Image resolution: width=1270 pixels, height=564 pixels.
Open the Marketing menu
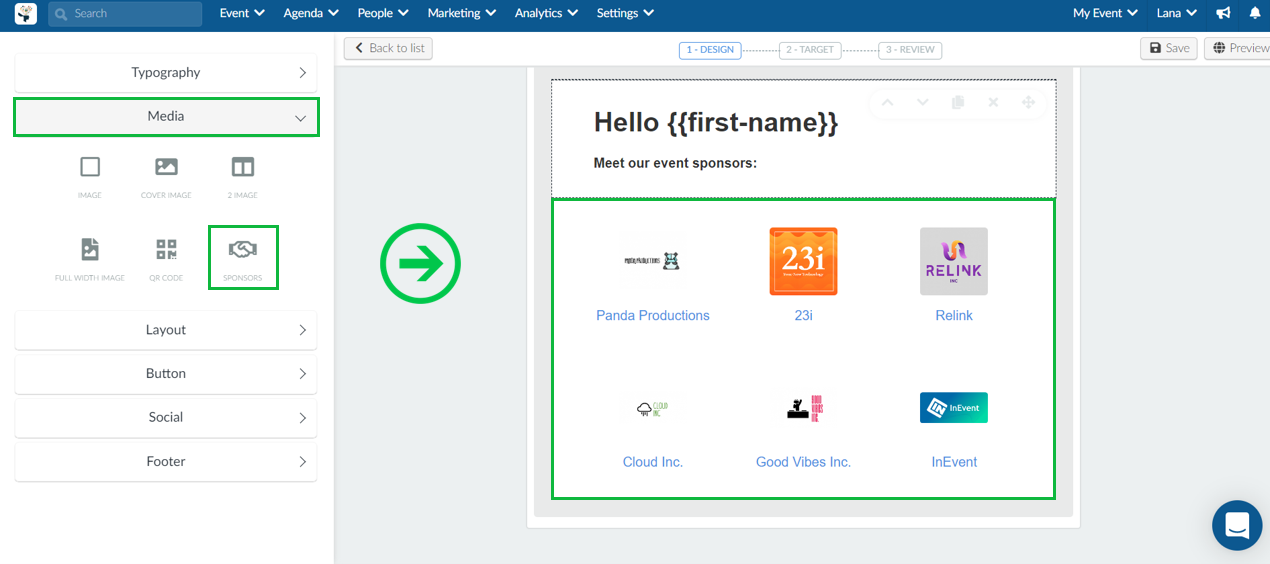[x=462, y=13]
